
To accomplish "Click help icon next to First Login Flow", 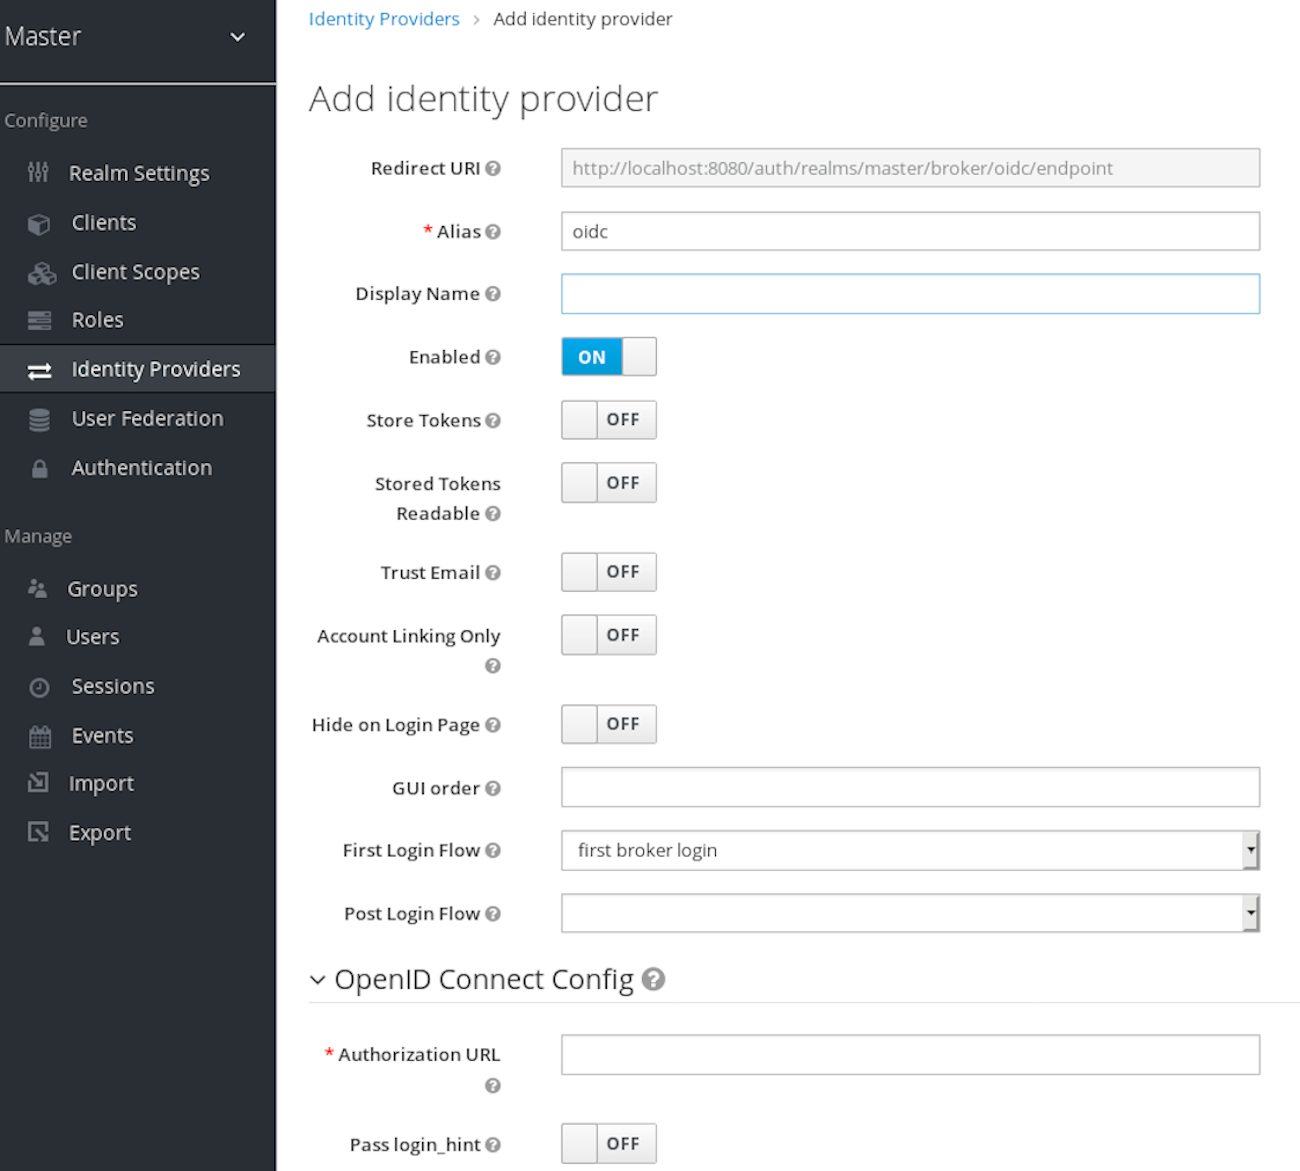I will click(x=493, y=851).
